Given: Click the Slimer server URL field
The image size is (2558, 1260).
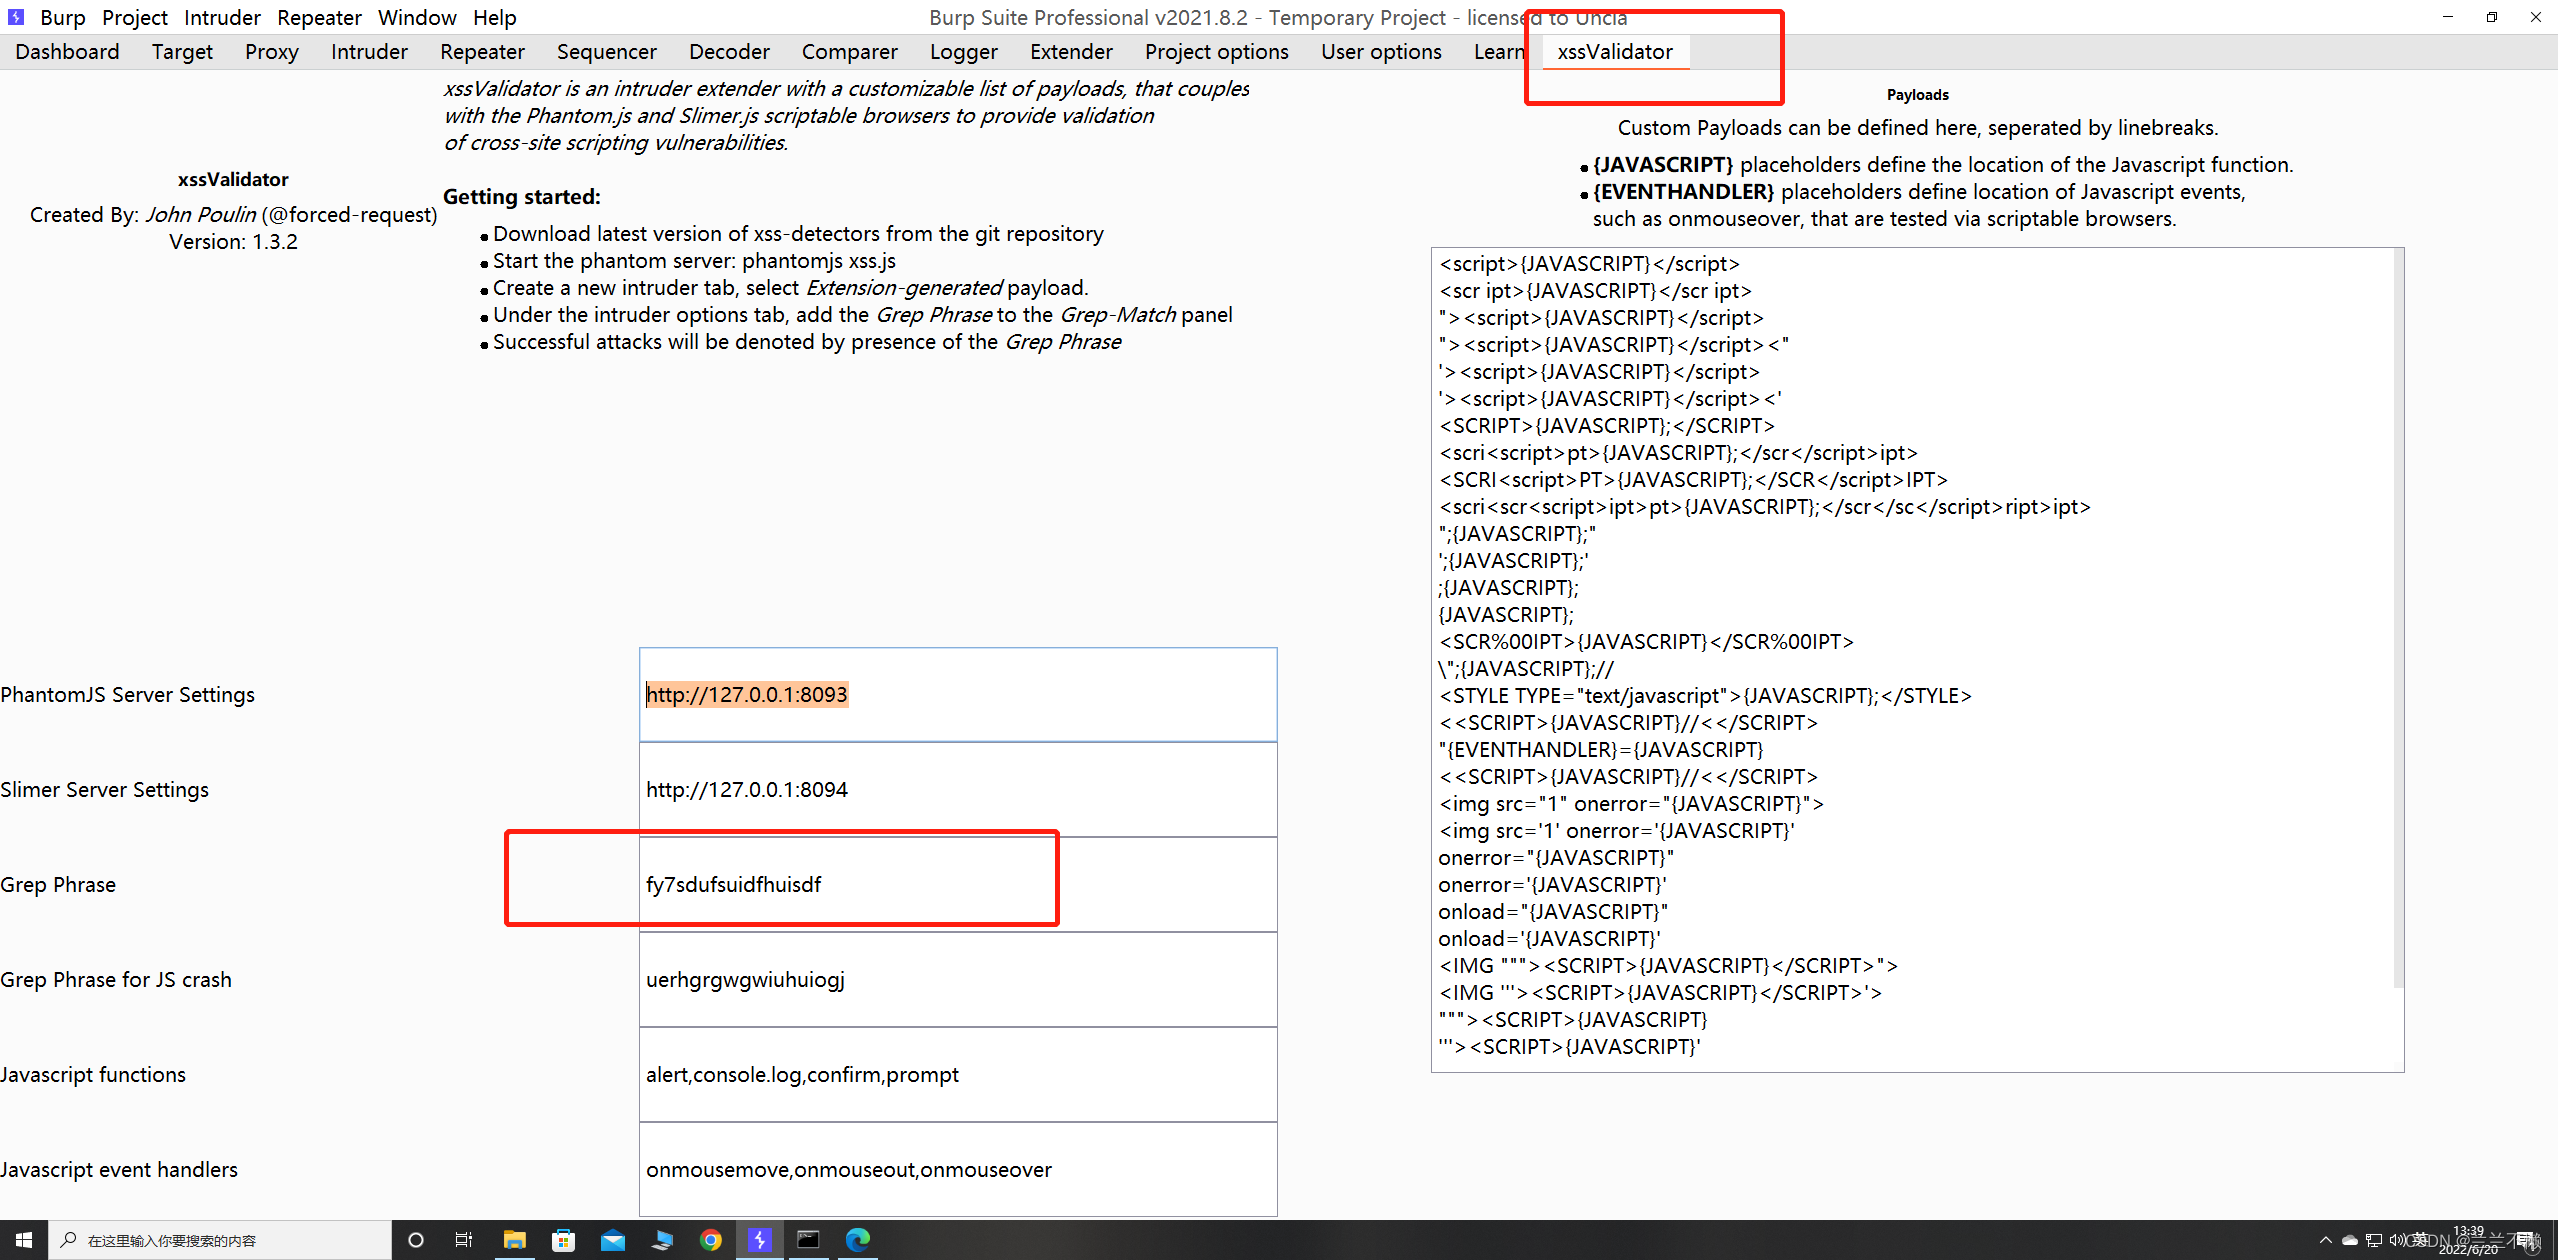Looking at the screenshot, I should click(958, 790).
